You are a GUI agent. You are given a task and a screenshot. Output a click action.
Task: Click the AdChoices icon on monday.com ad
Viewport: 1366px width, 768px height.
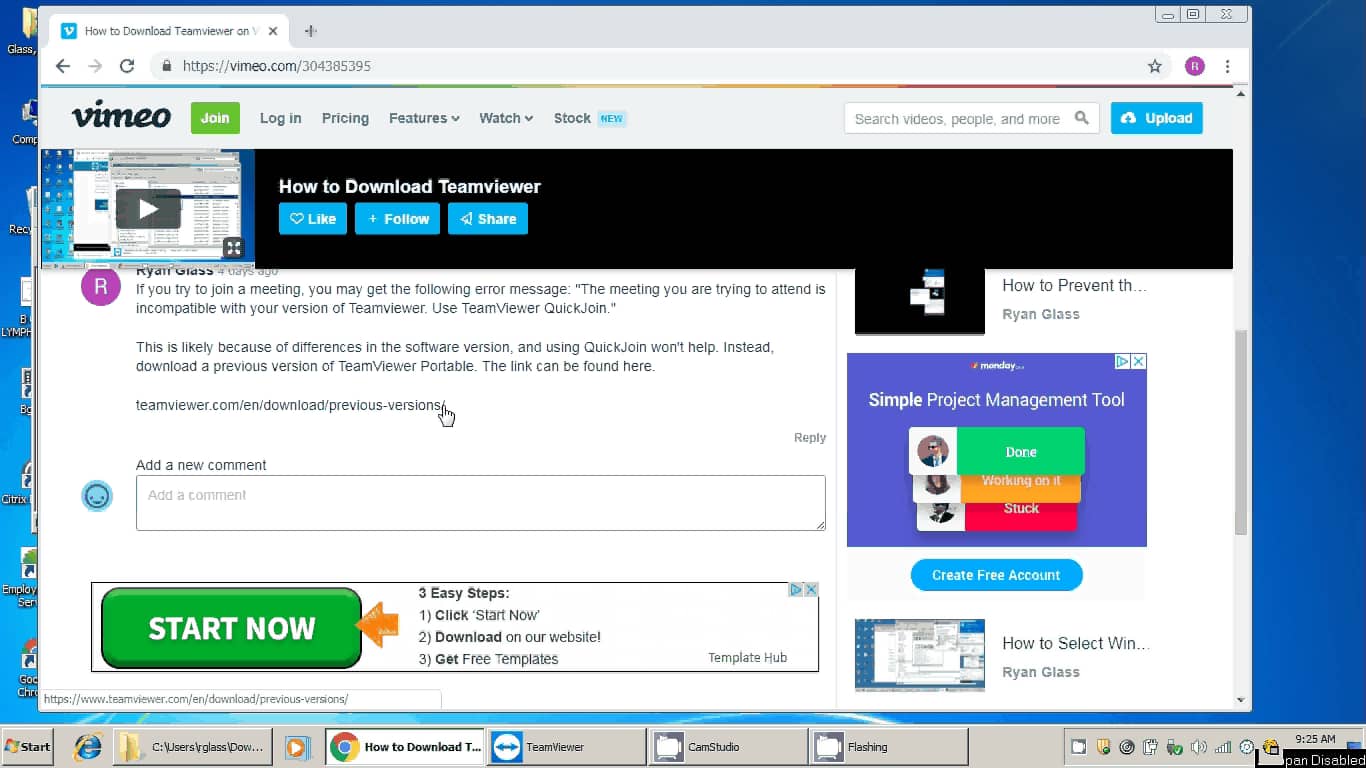click(1123, 361)
